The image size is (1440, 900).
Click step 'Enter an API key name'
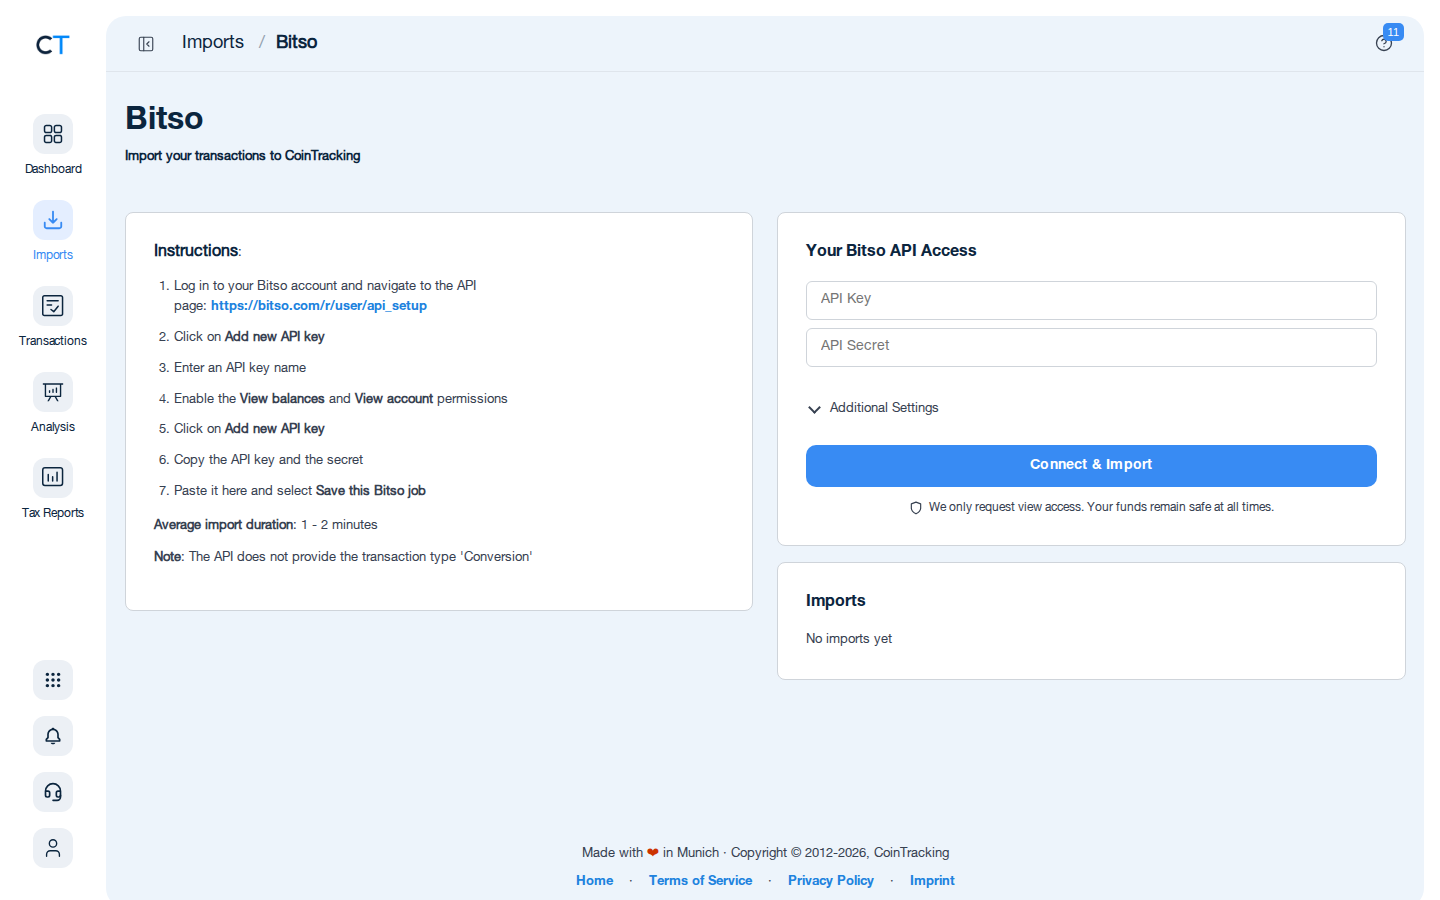[240, 367]
